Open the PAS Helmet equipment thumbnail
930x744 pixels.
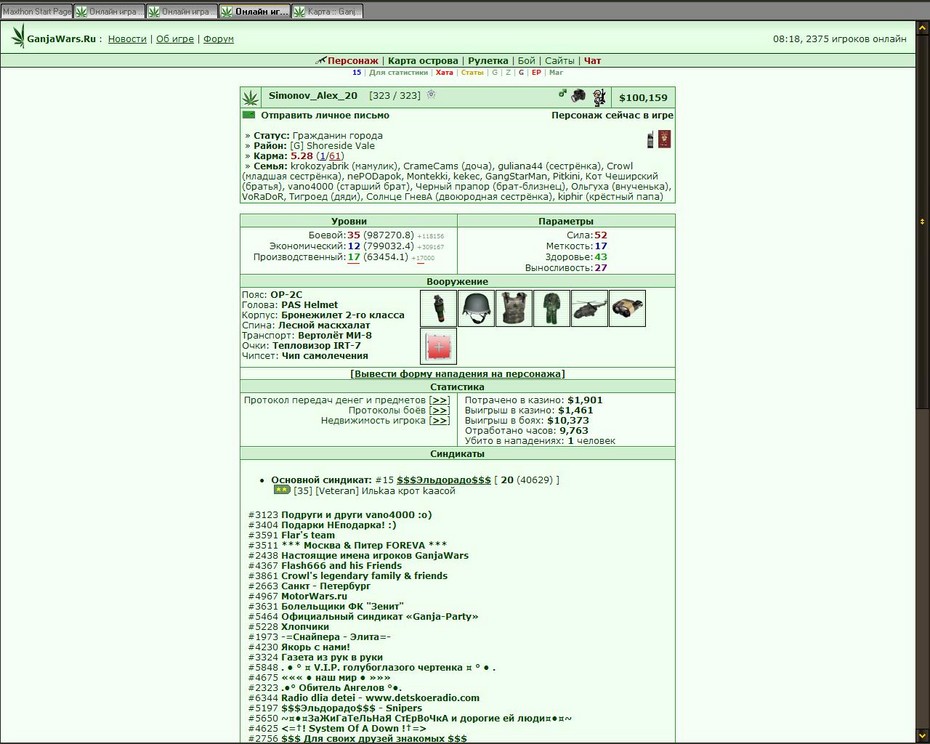point(476,308)
